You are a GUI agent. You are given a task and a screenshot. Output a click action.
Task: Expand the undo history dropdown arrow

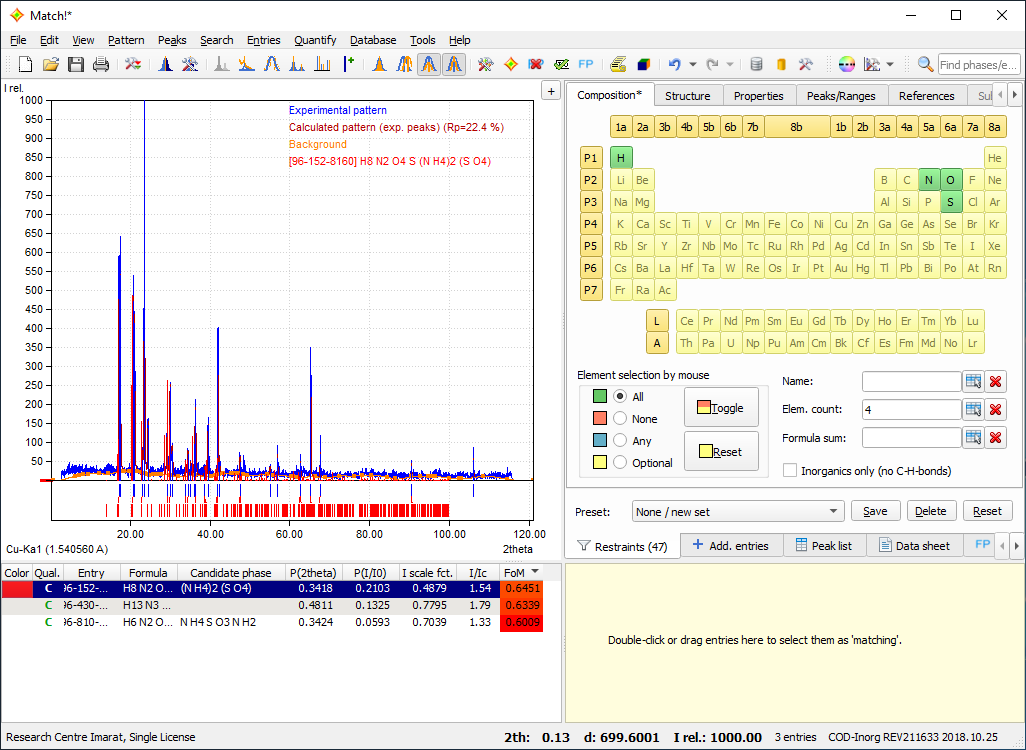(x=692, y=64)
